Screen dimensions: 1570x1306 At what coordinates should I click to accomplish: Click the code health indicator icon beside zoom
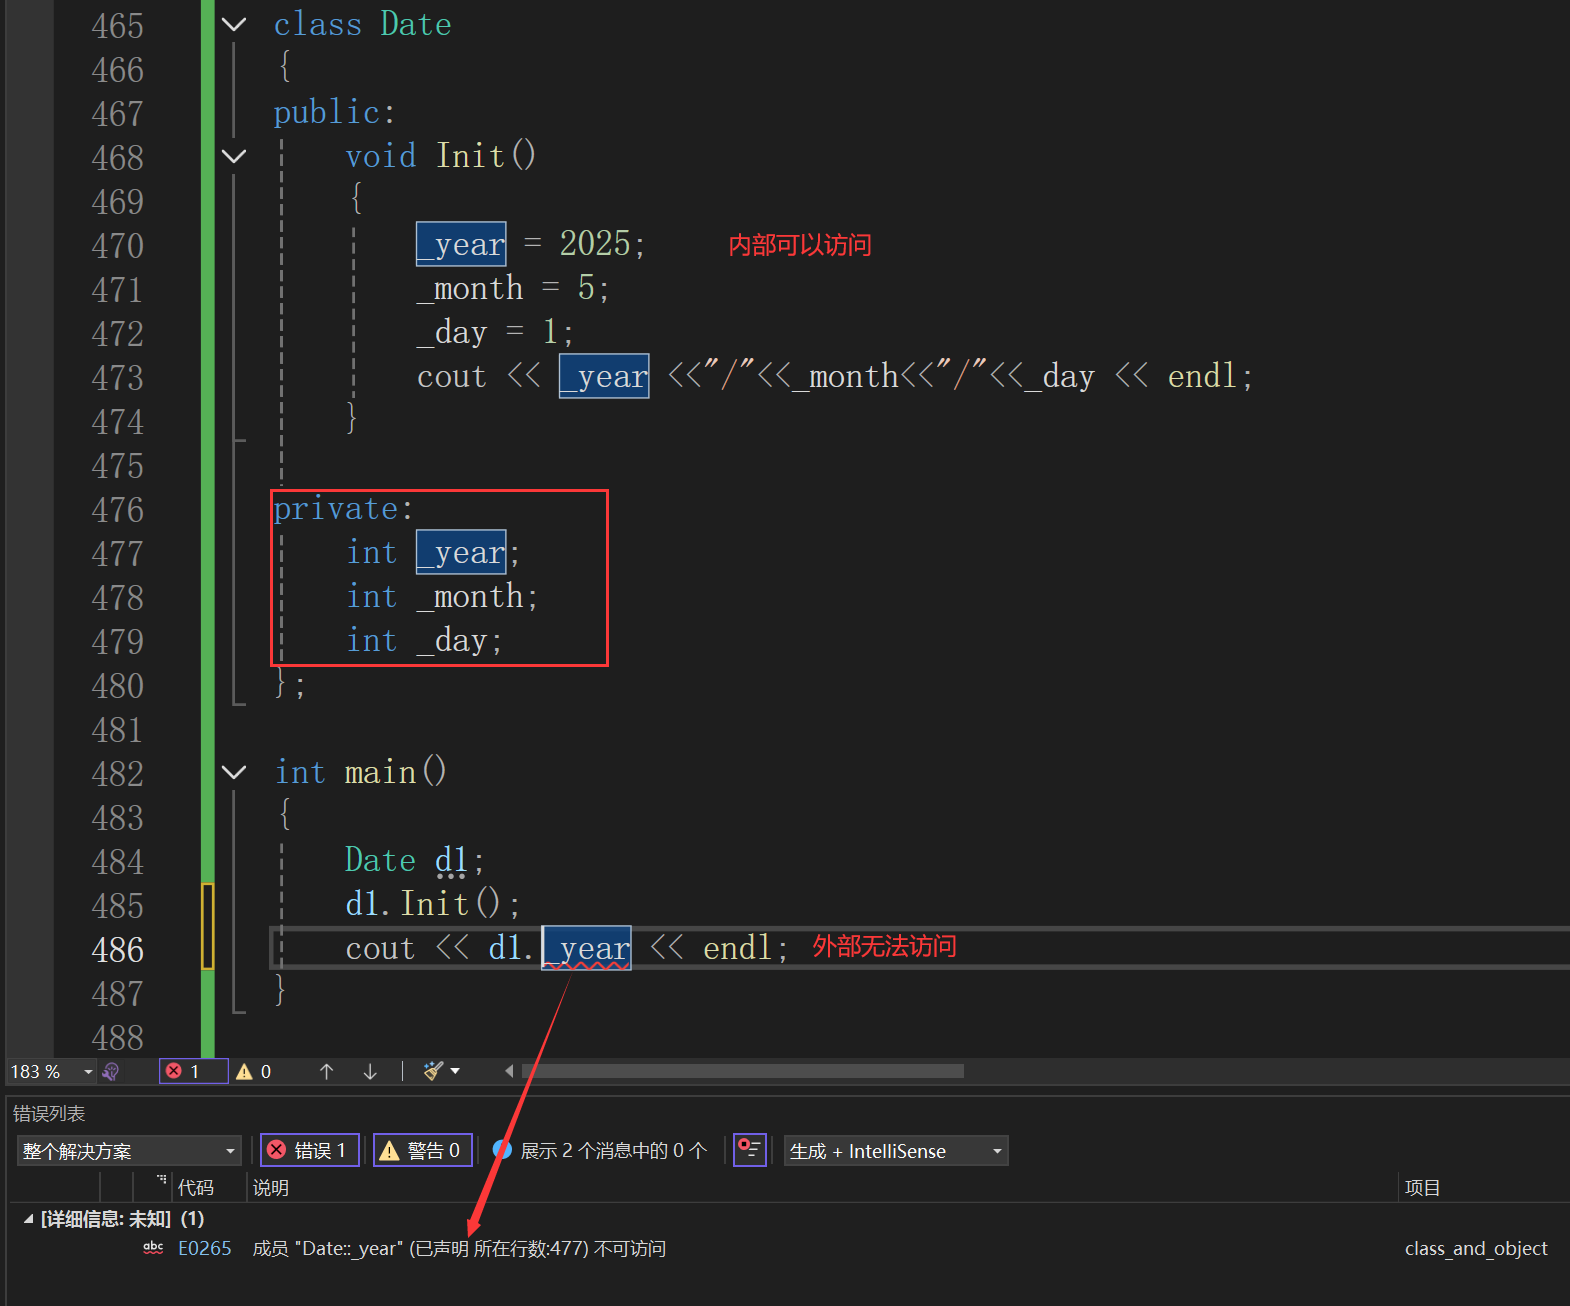[111, 1072]
